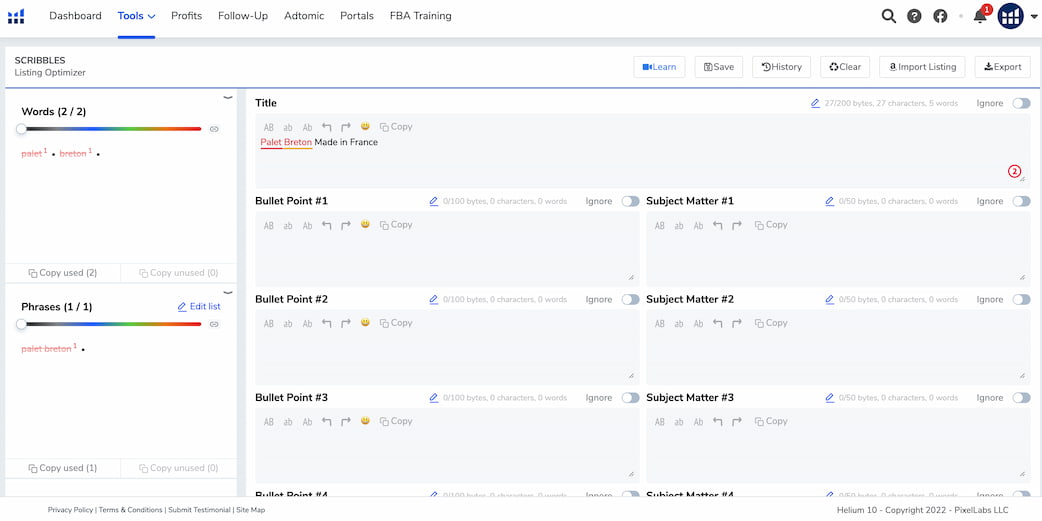This screenshot has width=1042, height=521.
Task: Insert emoji in the Title toolbar
Action: click(365, 126)
